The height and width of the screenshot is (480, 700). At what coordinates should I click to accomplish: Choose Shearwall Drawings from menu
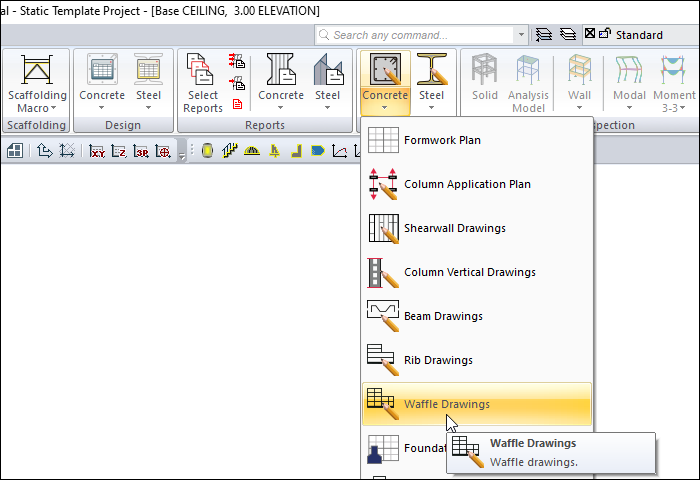(477, 228)
